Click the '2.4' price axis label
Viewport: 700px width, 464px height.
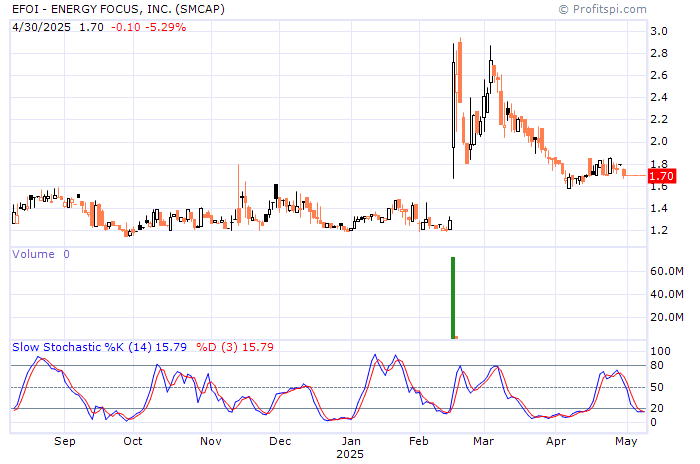[659, 97]
